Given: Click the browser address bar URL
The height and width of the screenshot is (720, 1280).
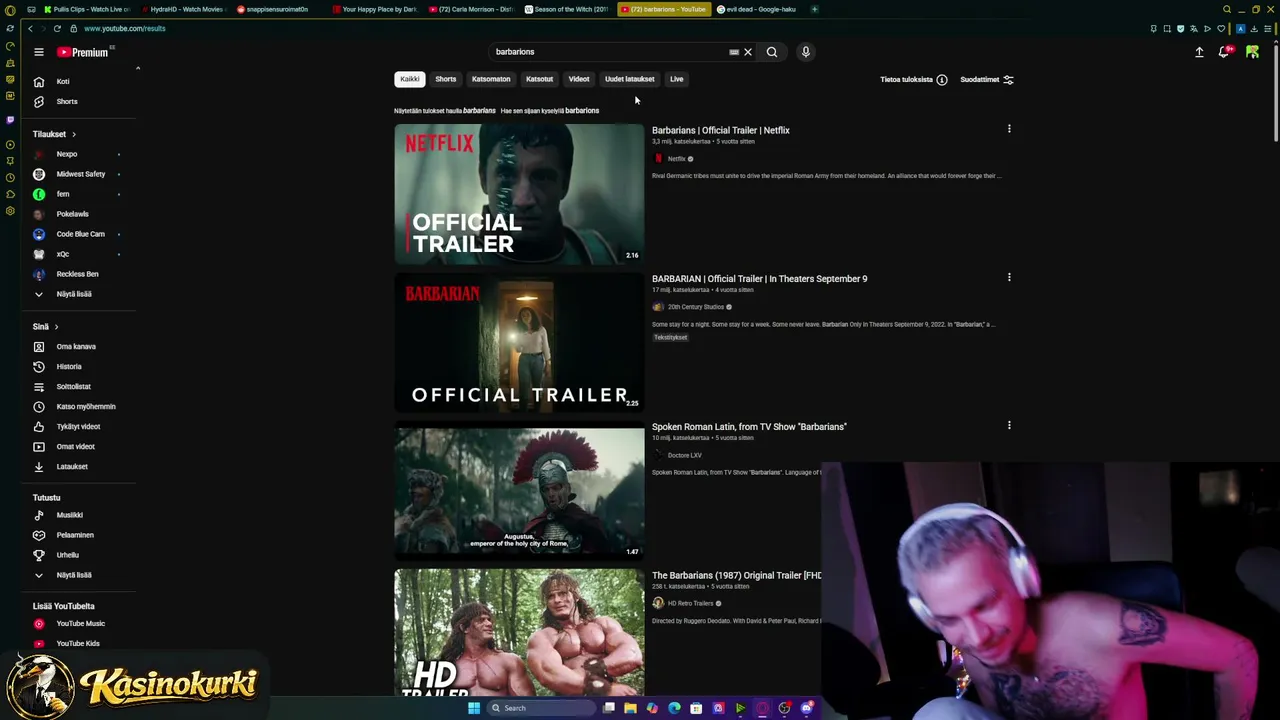Looking at the screenshot, I should pos(125,28).
